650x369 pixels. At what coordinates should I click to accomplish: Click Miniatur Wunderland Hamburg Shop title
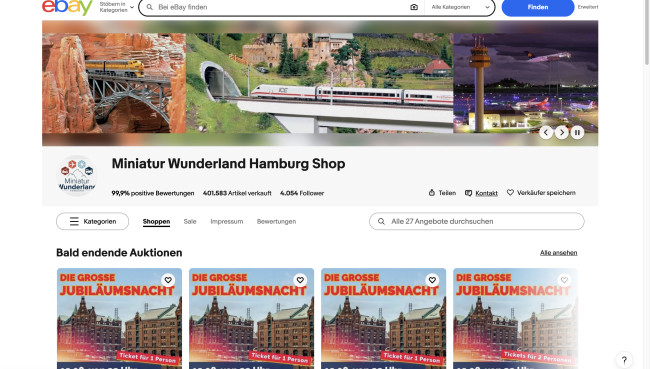[x=228, y=164]
